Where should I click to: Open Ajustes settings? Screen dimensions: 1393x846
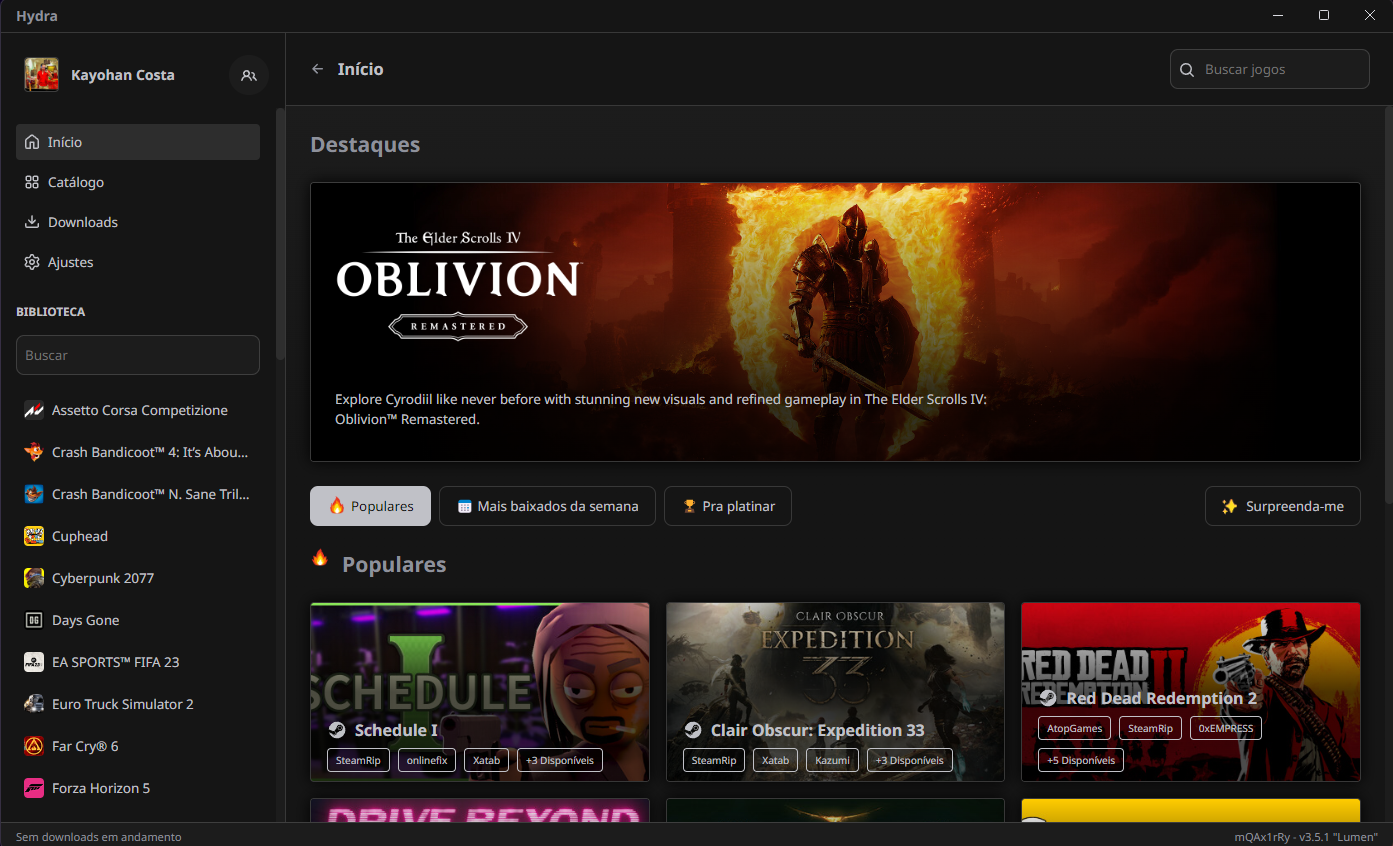click(138, 262)
